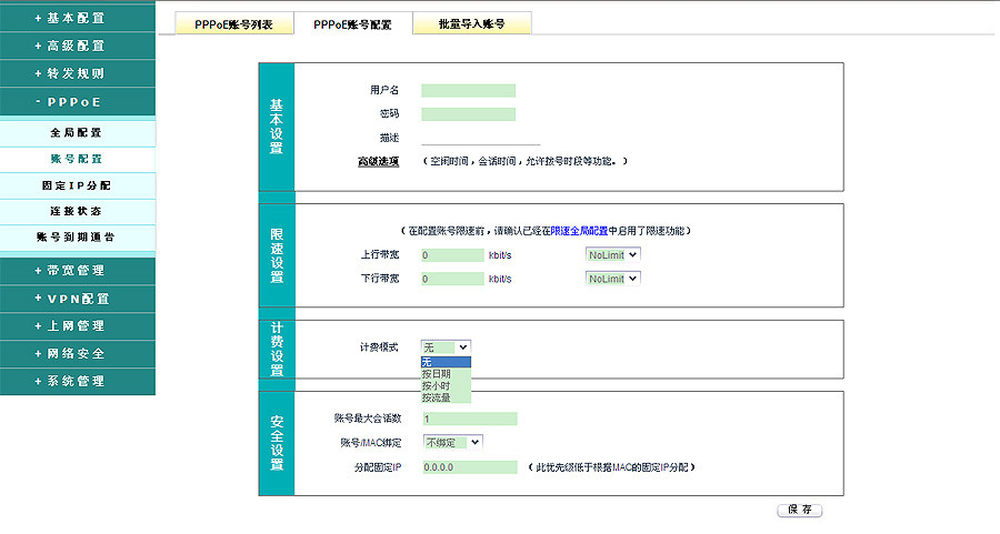Open the 账号/MAC绑定 dropdown
This screenshot has width=1000, height=534.
click(452, 442)
